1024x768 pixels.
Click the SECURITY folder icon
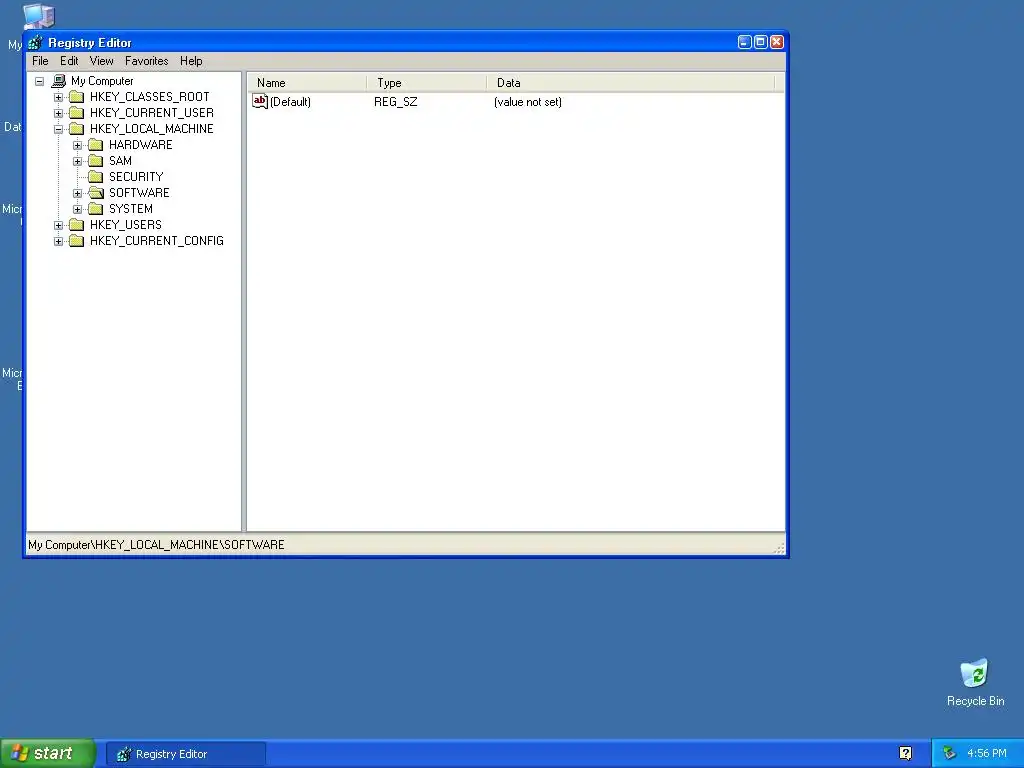point(96,177)
